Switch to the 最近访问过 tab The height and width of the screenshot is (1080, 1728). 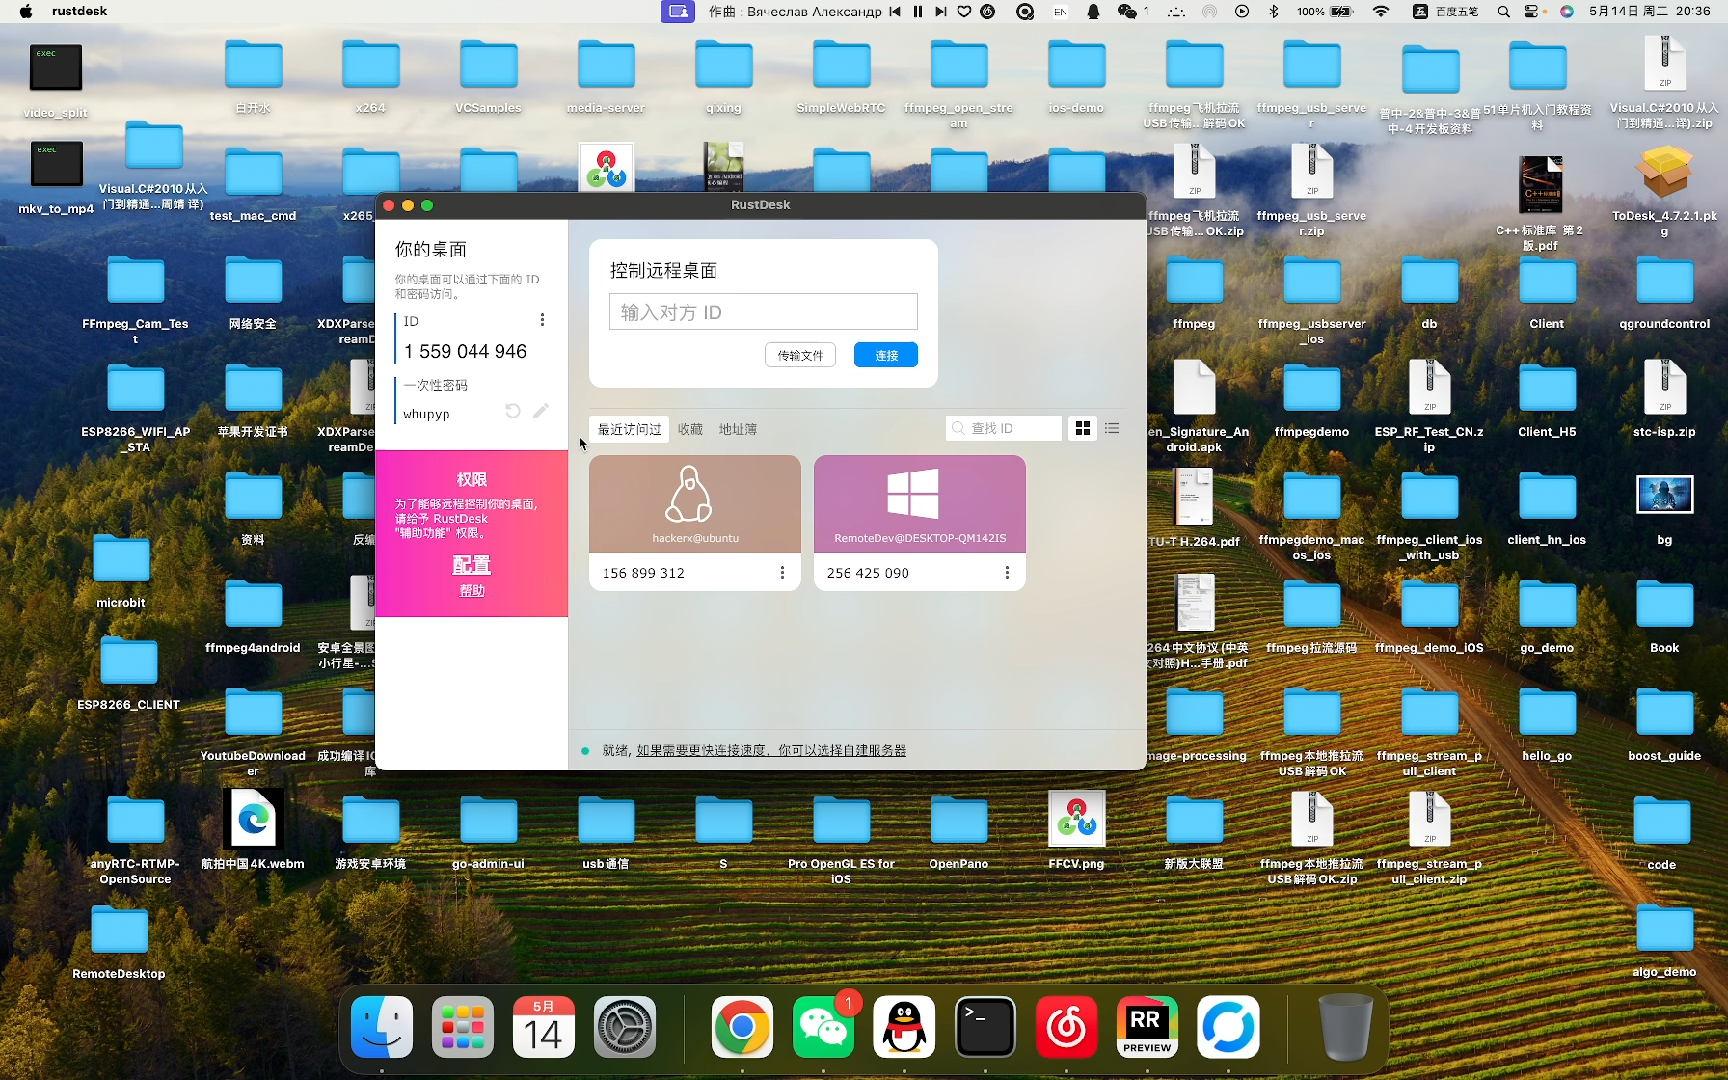tap(630, 429)
